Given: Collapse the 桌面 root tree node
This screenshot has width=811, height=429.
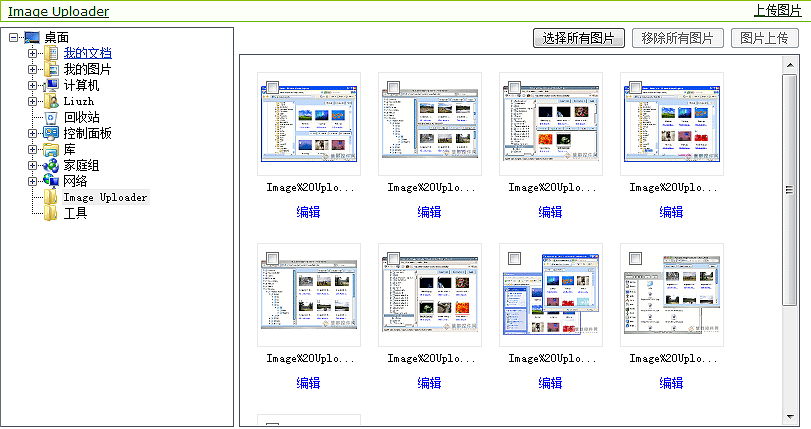Looking at the screenshot, I should click(13, 38).
